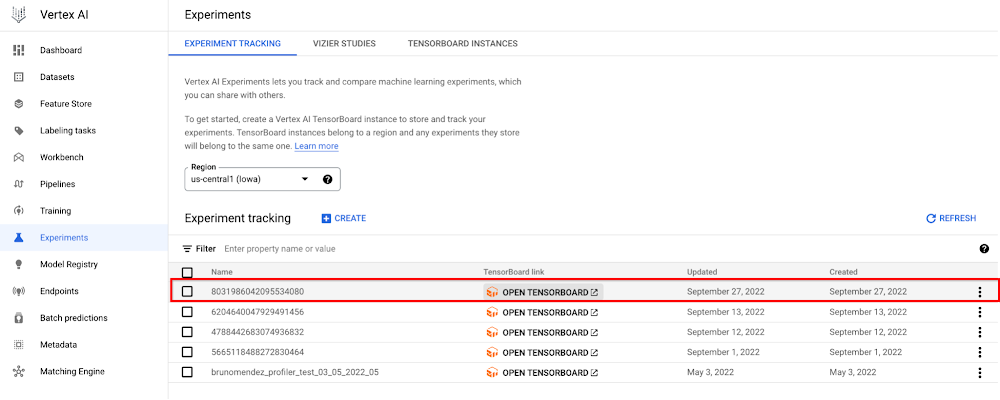
Task: Check the box for experiment 8031986042095534080
Action: tap(188, 292)
